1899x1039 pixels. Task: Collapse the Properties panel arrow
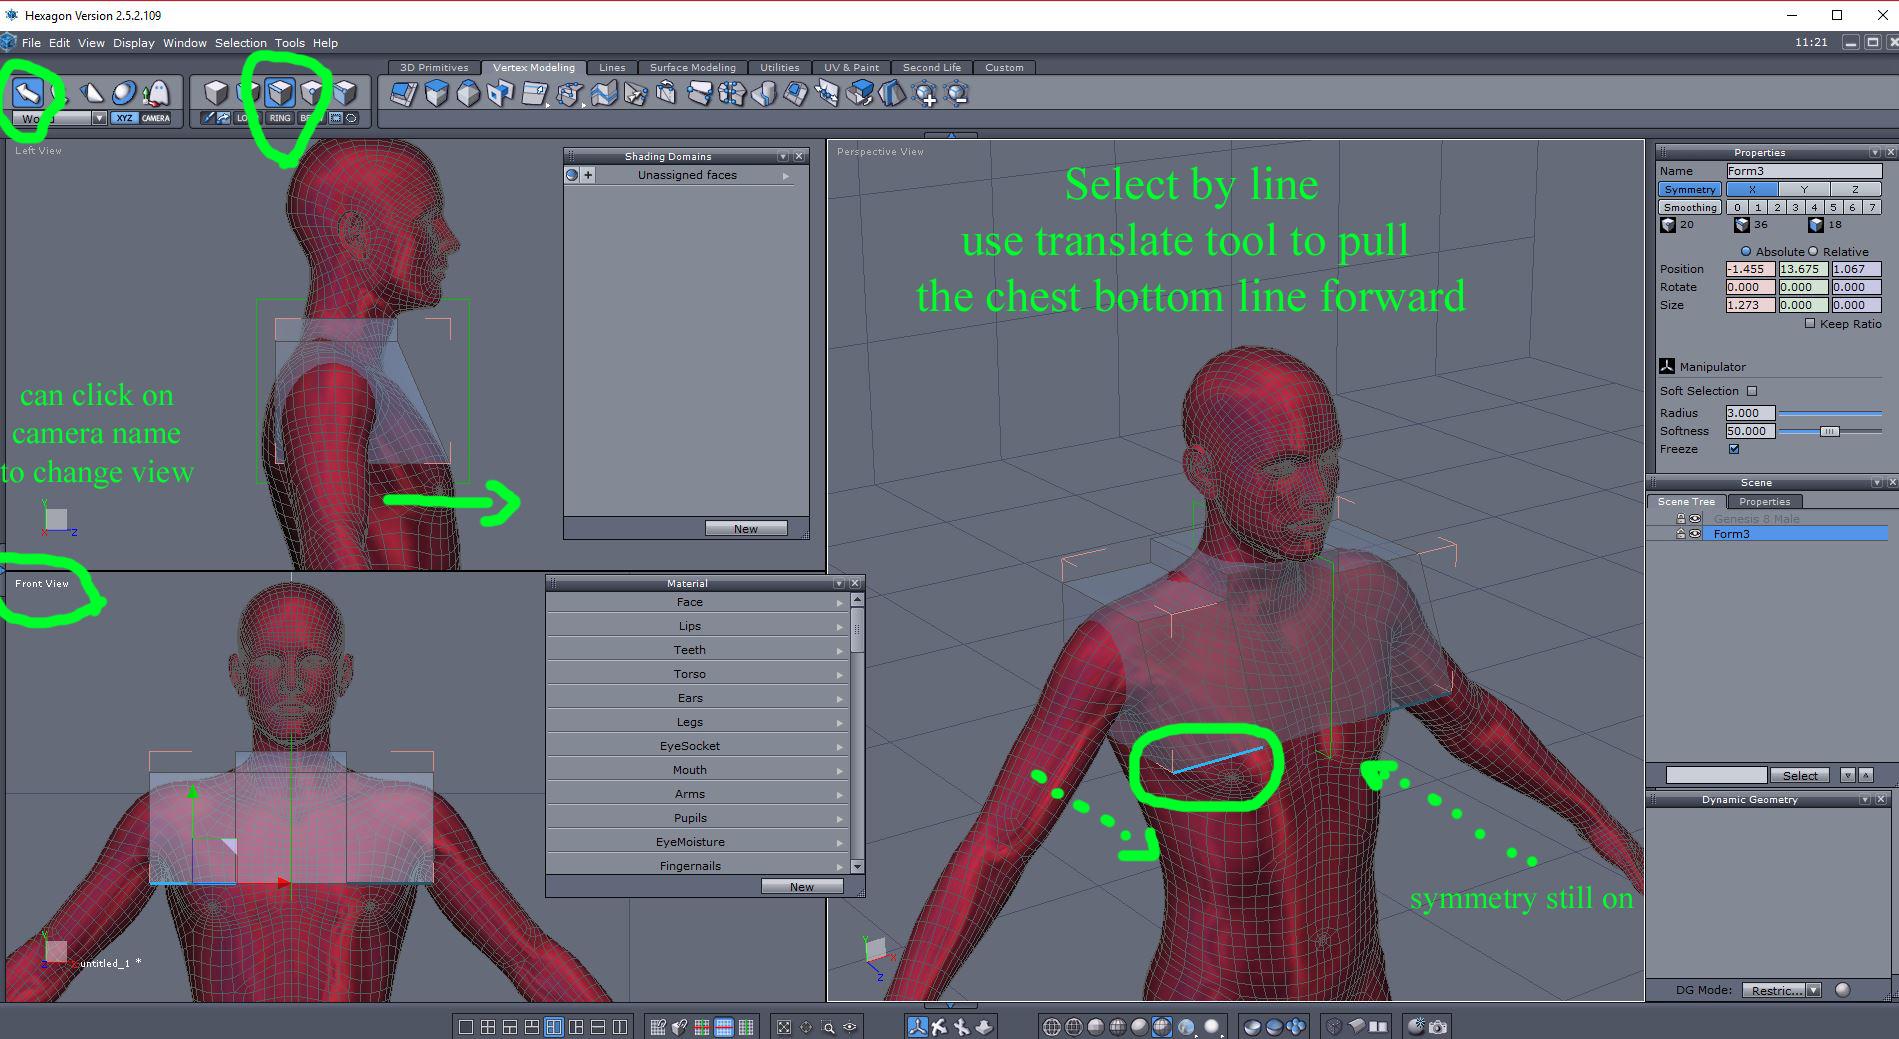tap(1875, 153)
